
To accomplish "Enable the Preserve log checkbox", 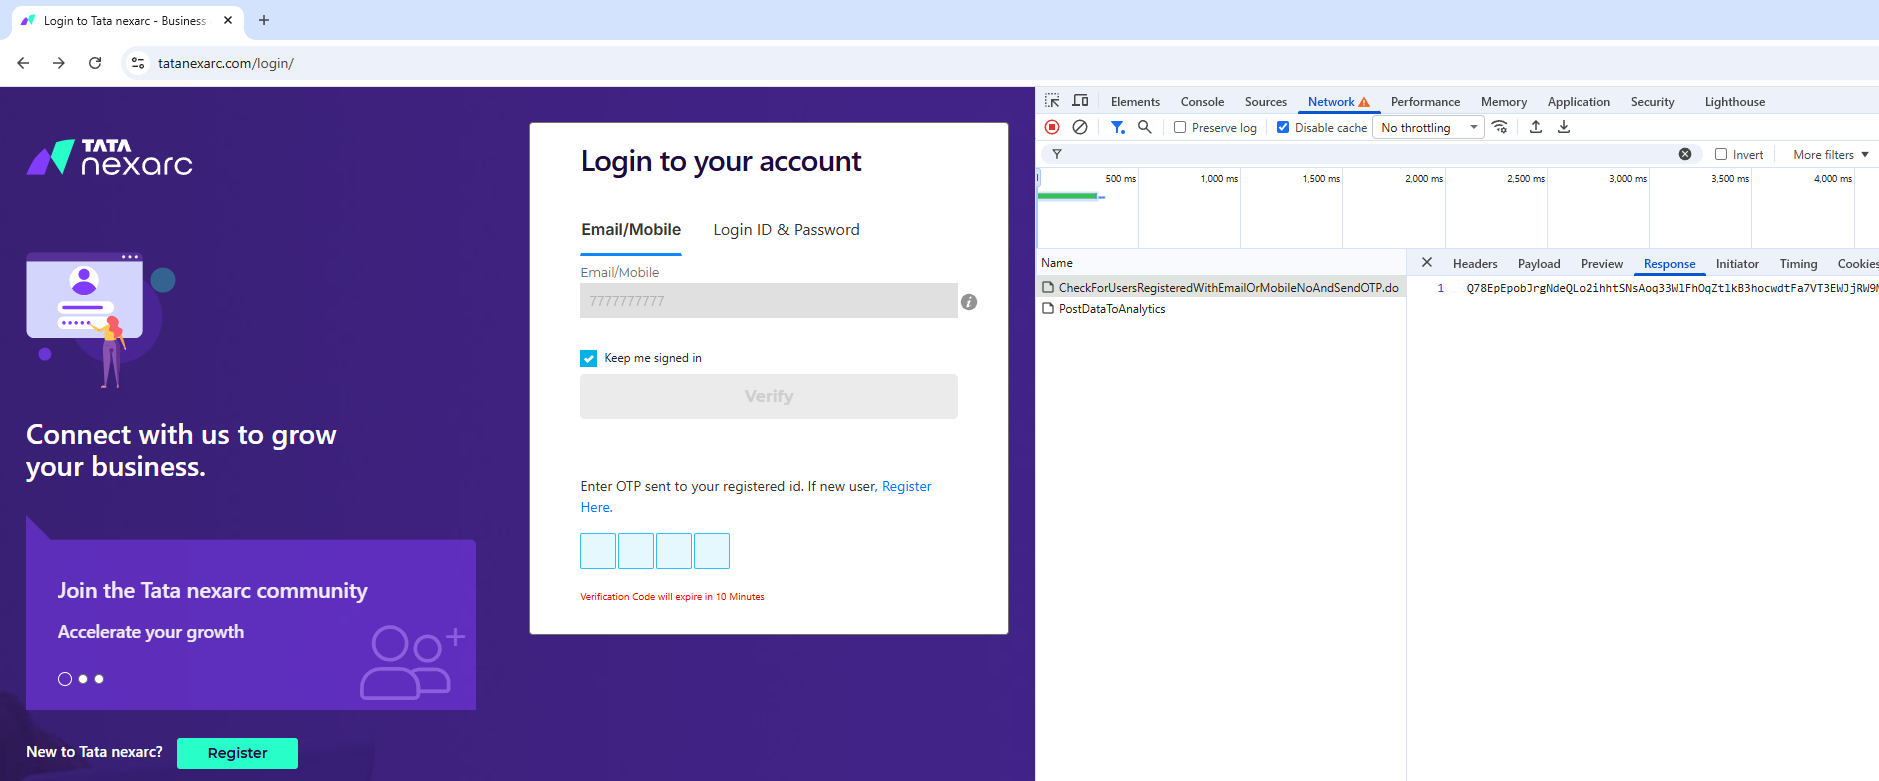I will 1180,127.
